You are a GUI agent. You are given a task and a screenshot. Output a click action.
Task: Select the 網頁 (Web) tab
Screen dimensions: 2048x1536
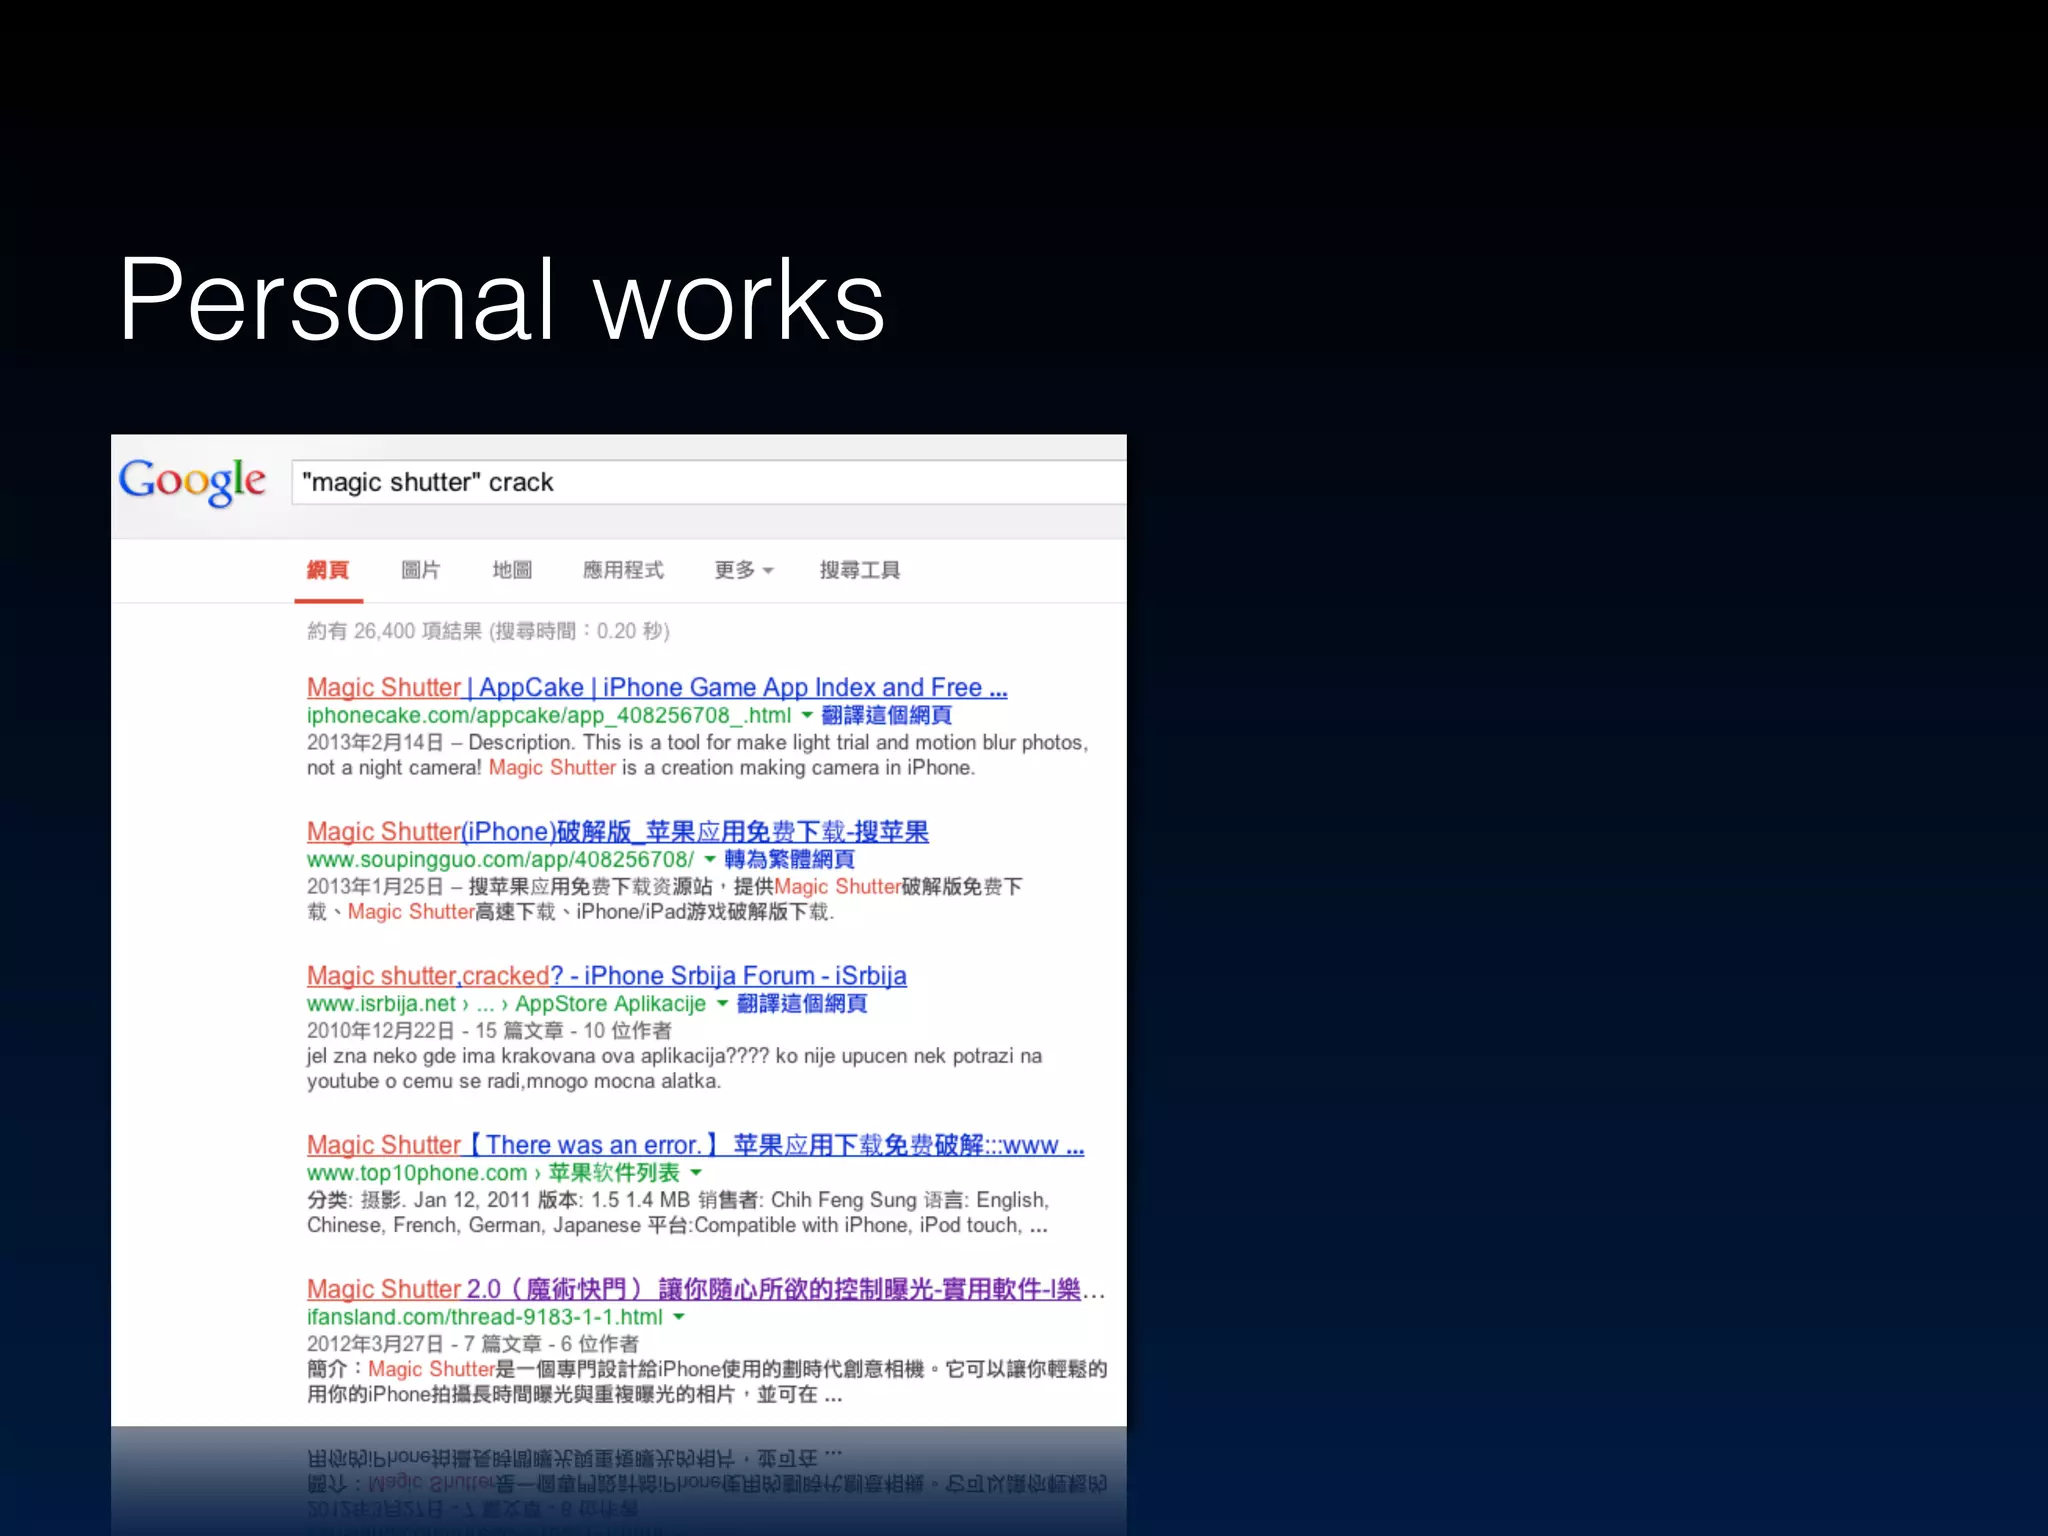coord(328,570)
